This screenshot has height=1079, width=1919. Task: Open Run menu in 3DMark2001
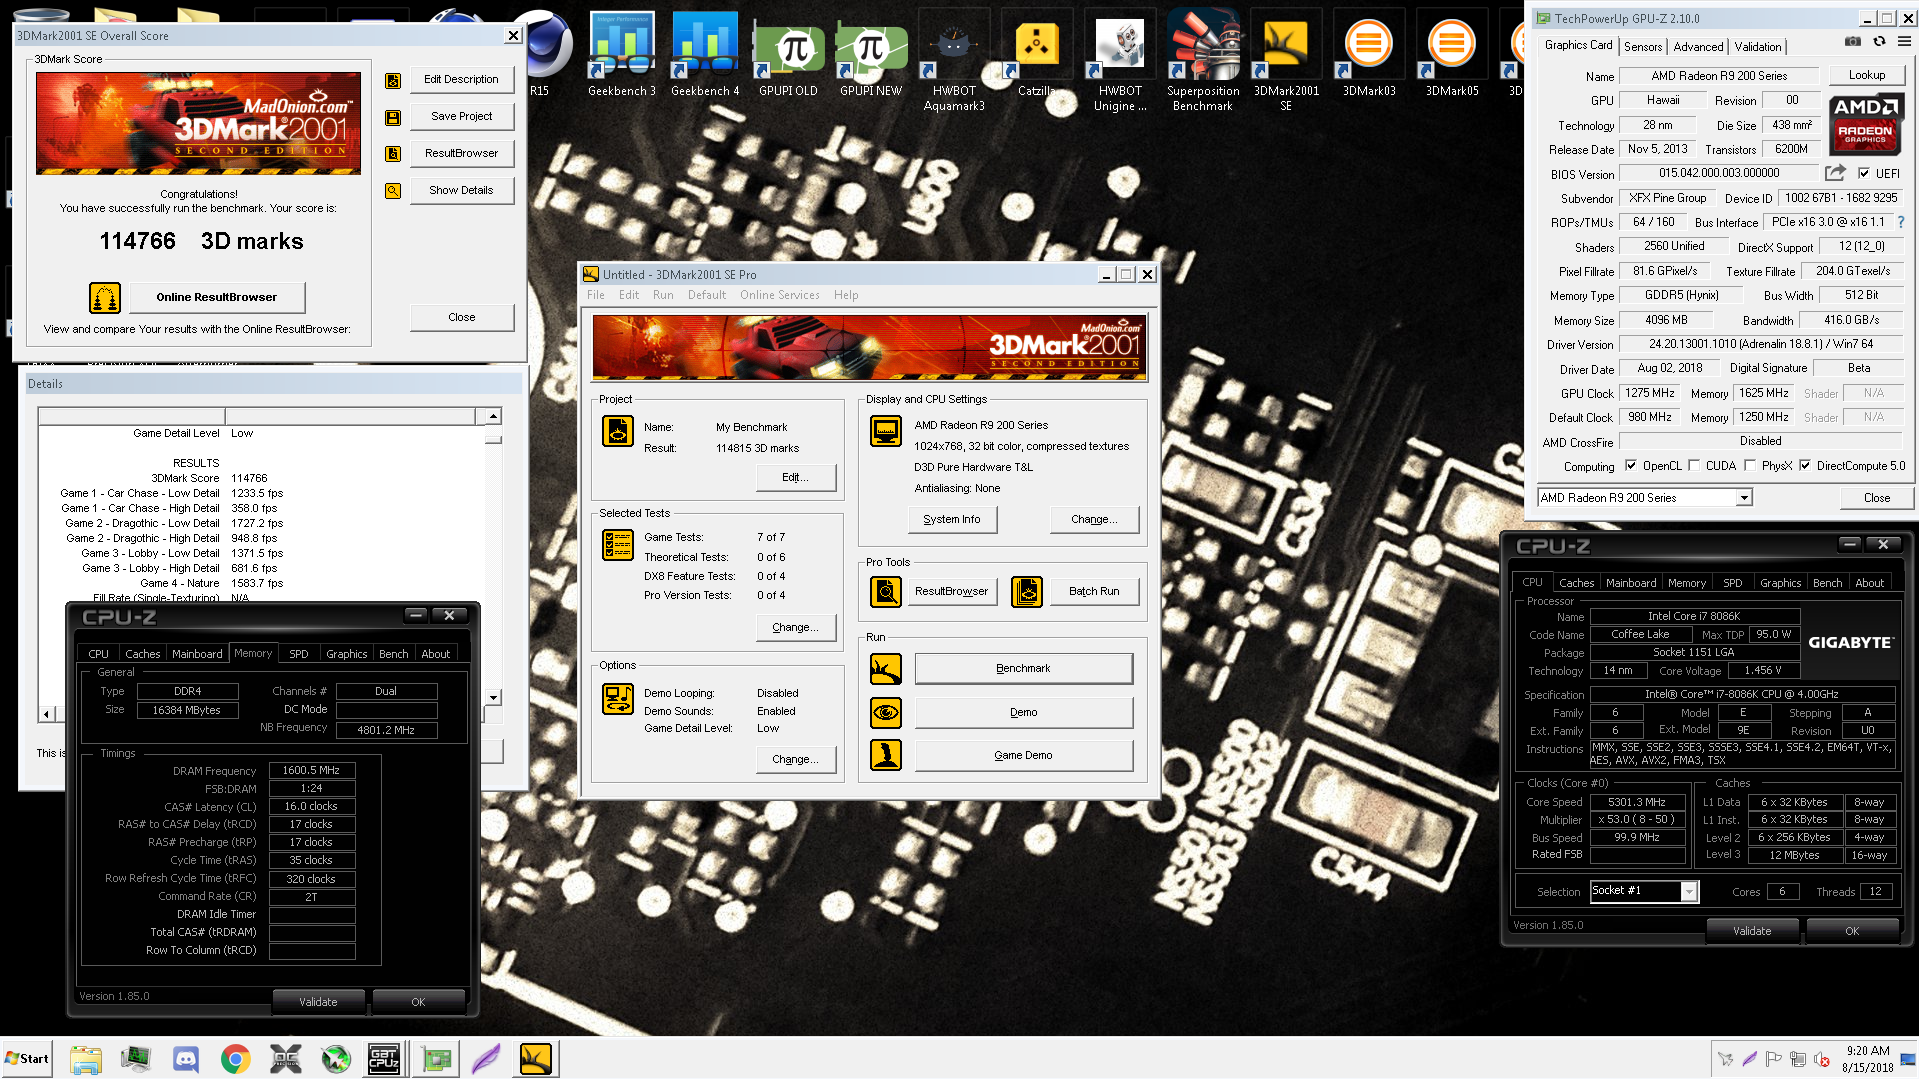click(663, 295)
